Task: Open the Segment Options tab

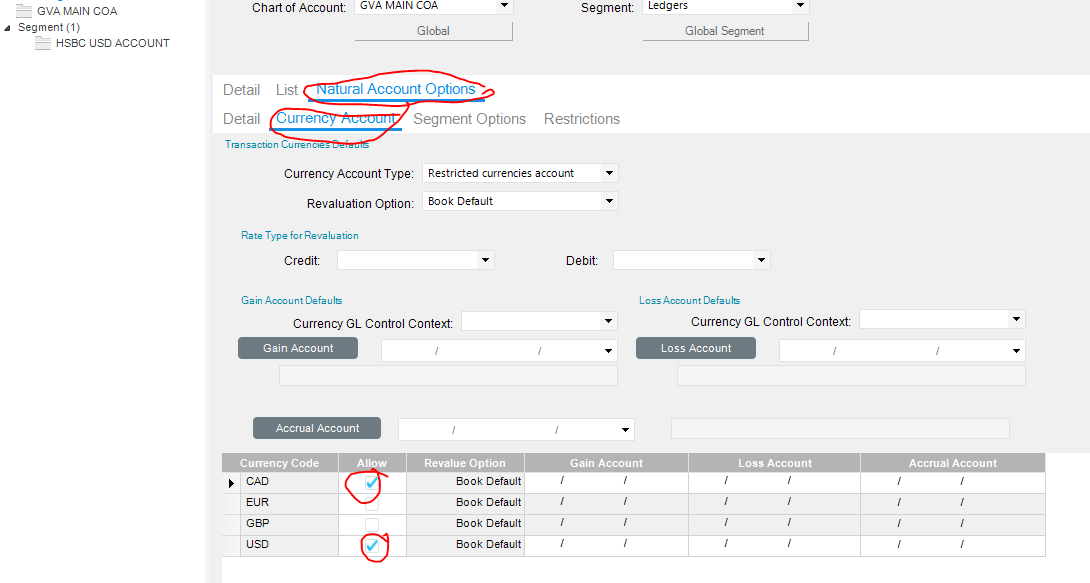Action: tap(469, 119)
